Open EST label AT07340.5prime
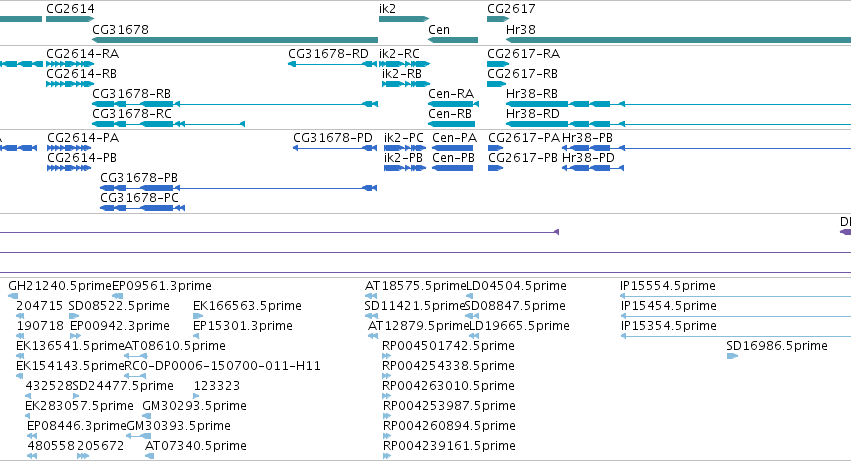851x461 pixels. pyautogui.click(x=196, y=447)
